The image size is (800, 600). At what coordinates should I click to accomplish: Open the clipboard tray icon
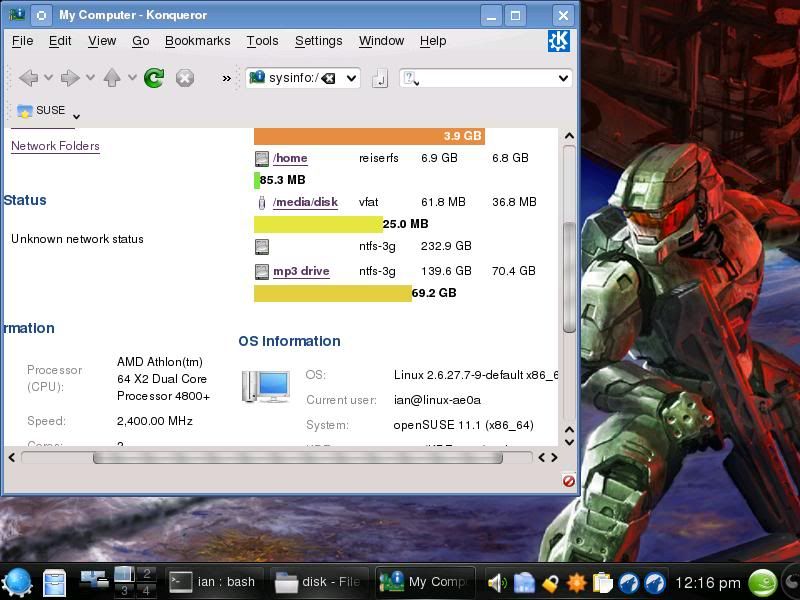603,583
